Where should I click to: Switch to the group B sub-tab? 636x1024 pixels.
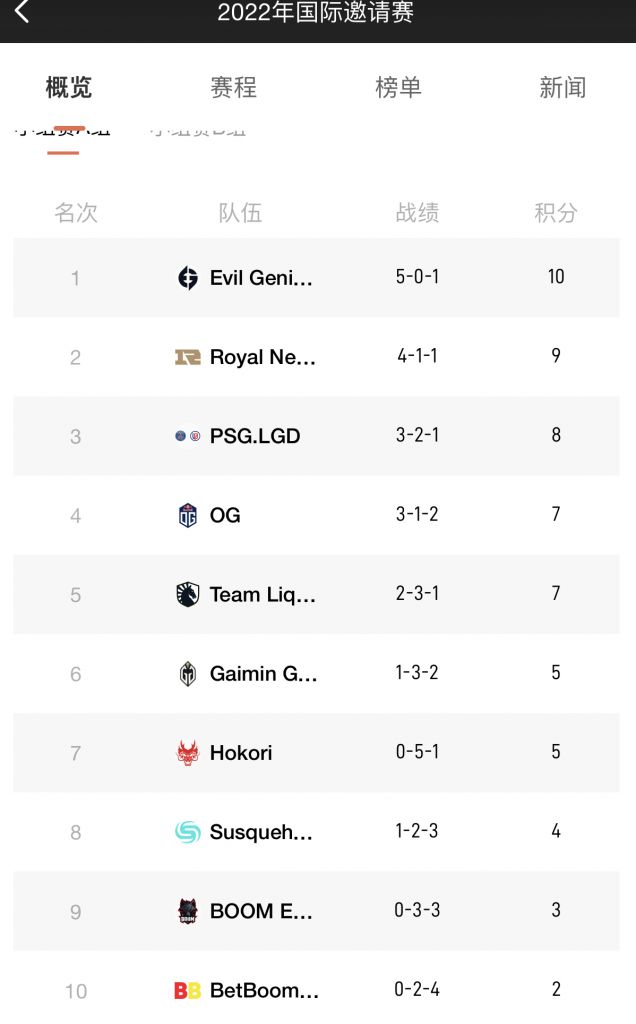pos(197,130)
